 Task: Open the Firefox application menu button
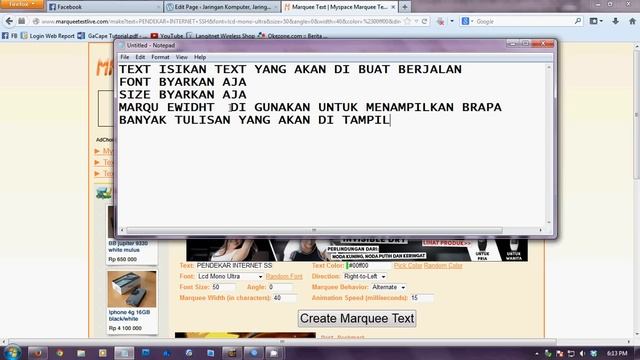coord(21,4)
